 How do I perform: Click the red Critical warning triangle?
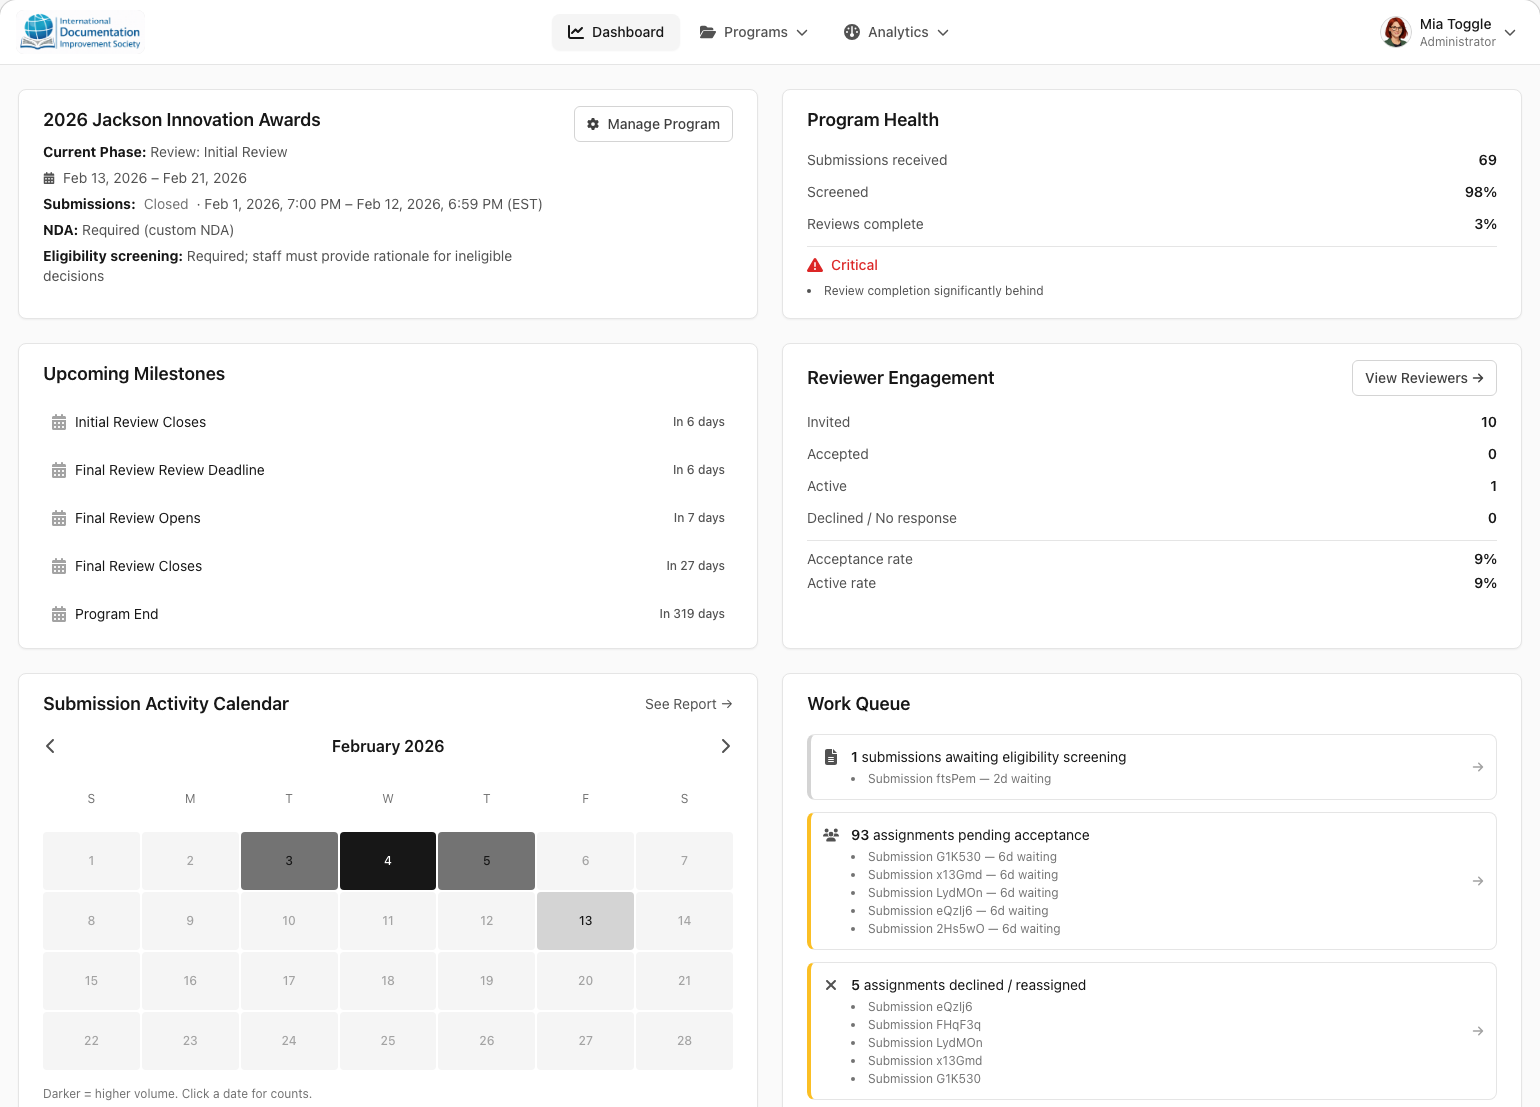click(813, 264)
